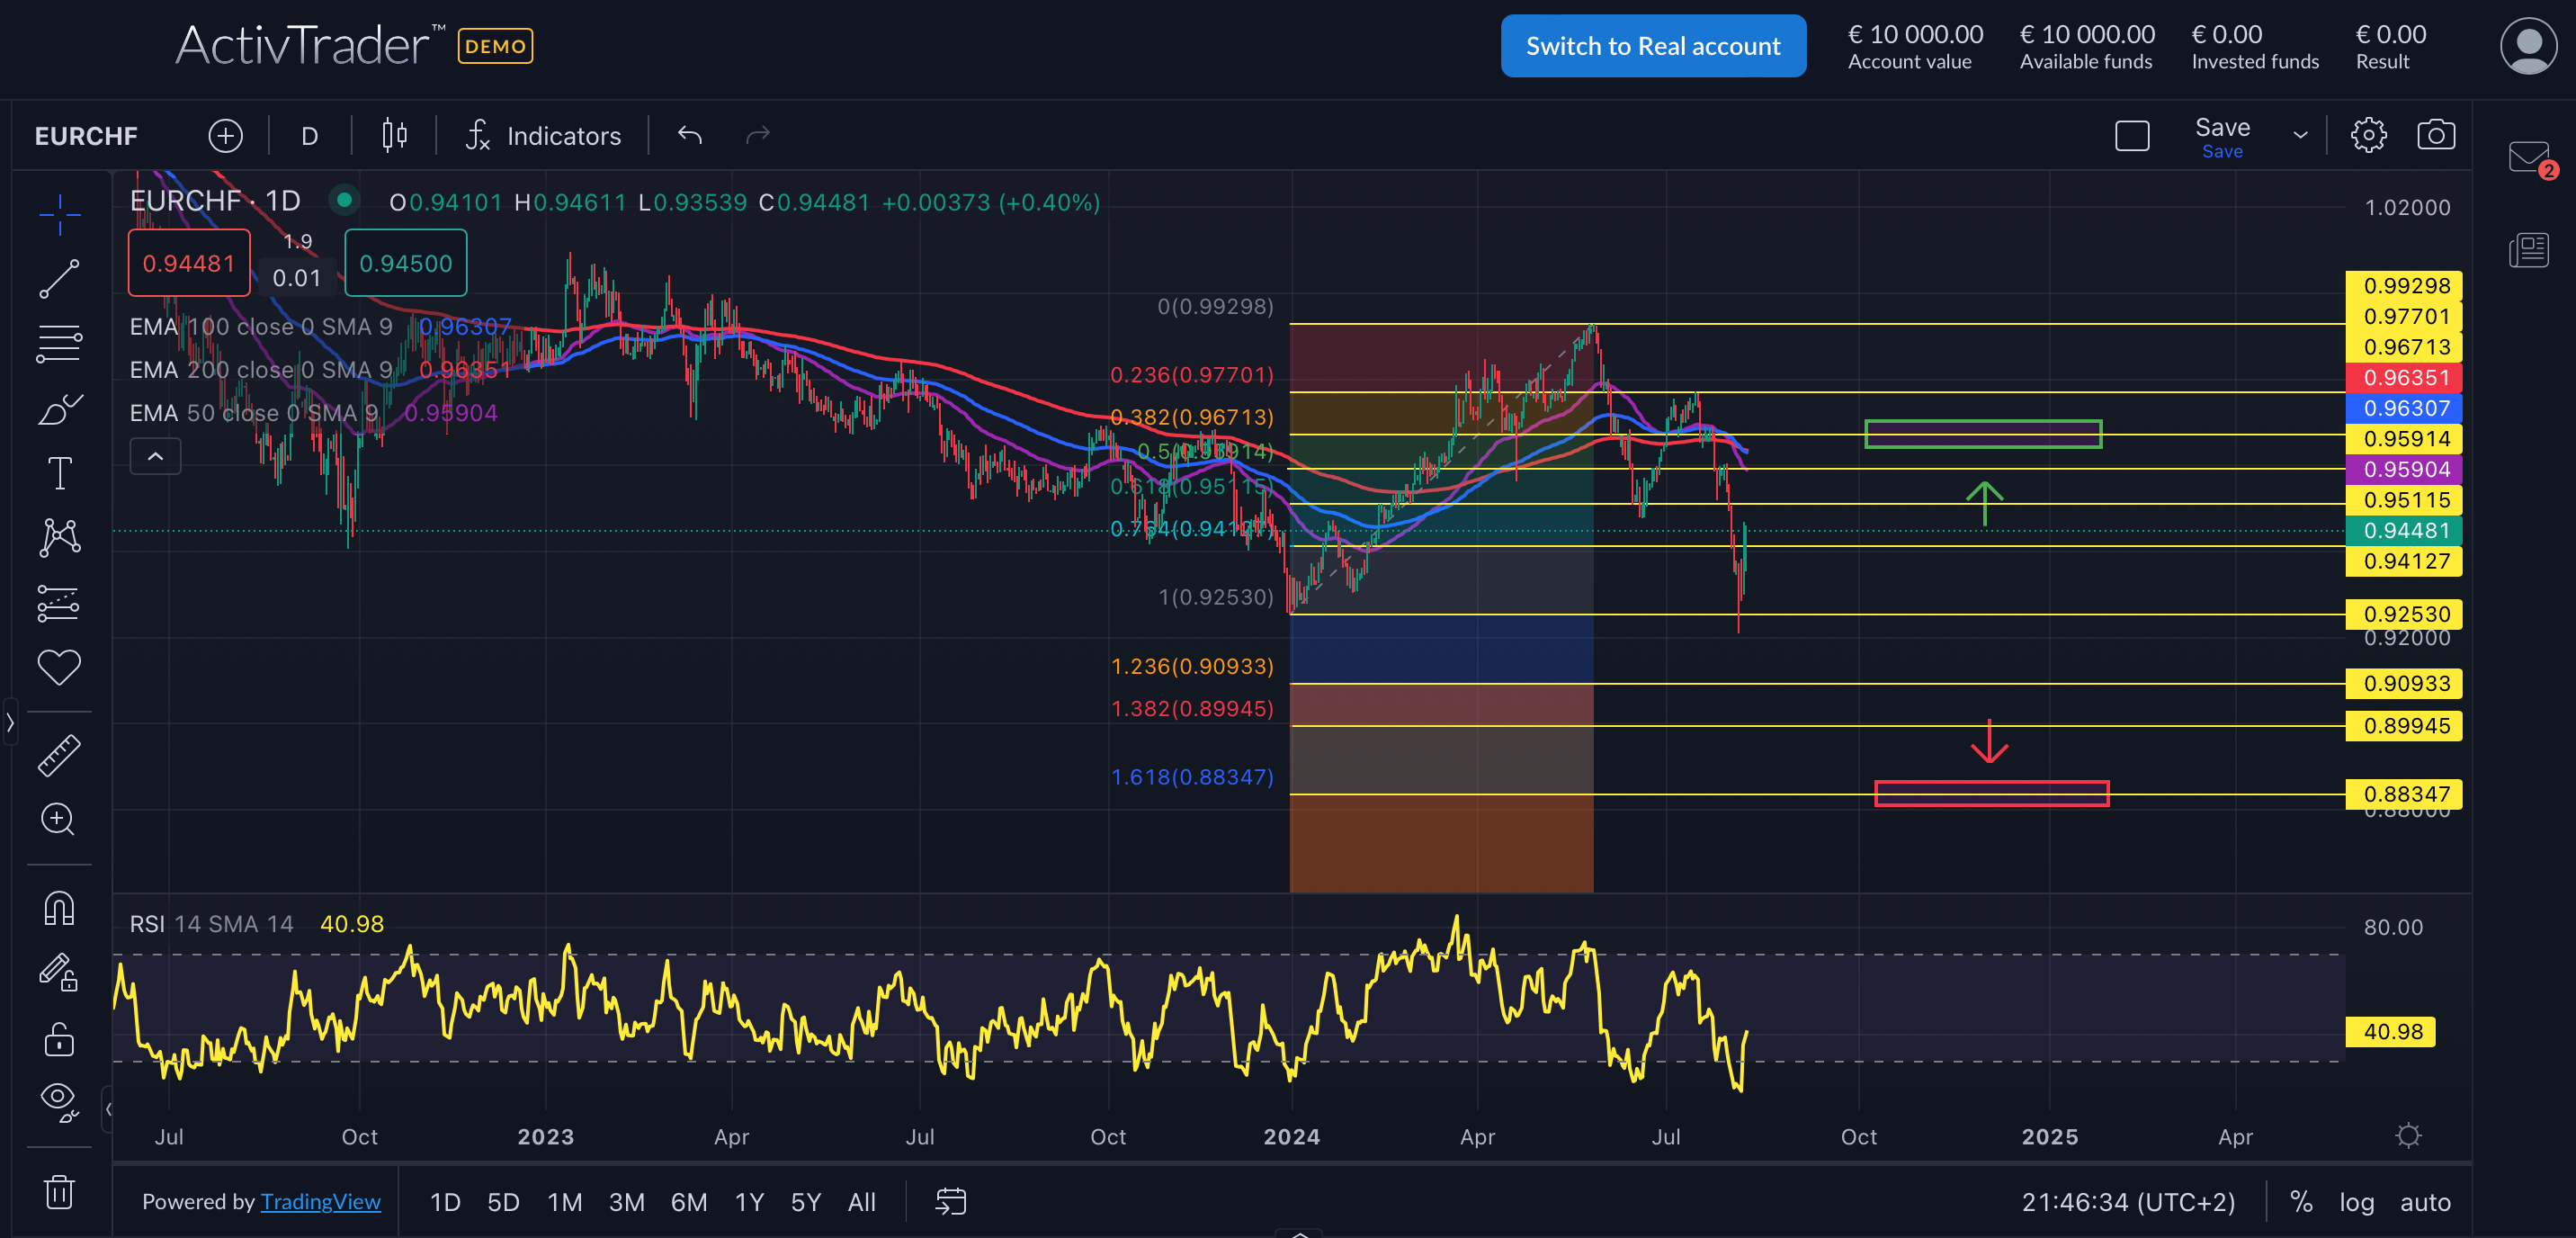Remove all drawings with the trash icon
2576x1238 pixels.
tap(60, 1191)
